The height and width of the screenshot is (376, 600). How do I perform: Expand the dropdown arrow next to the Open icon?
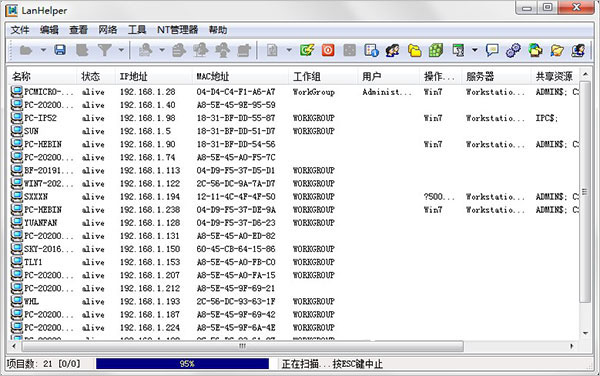43,50
